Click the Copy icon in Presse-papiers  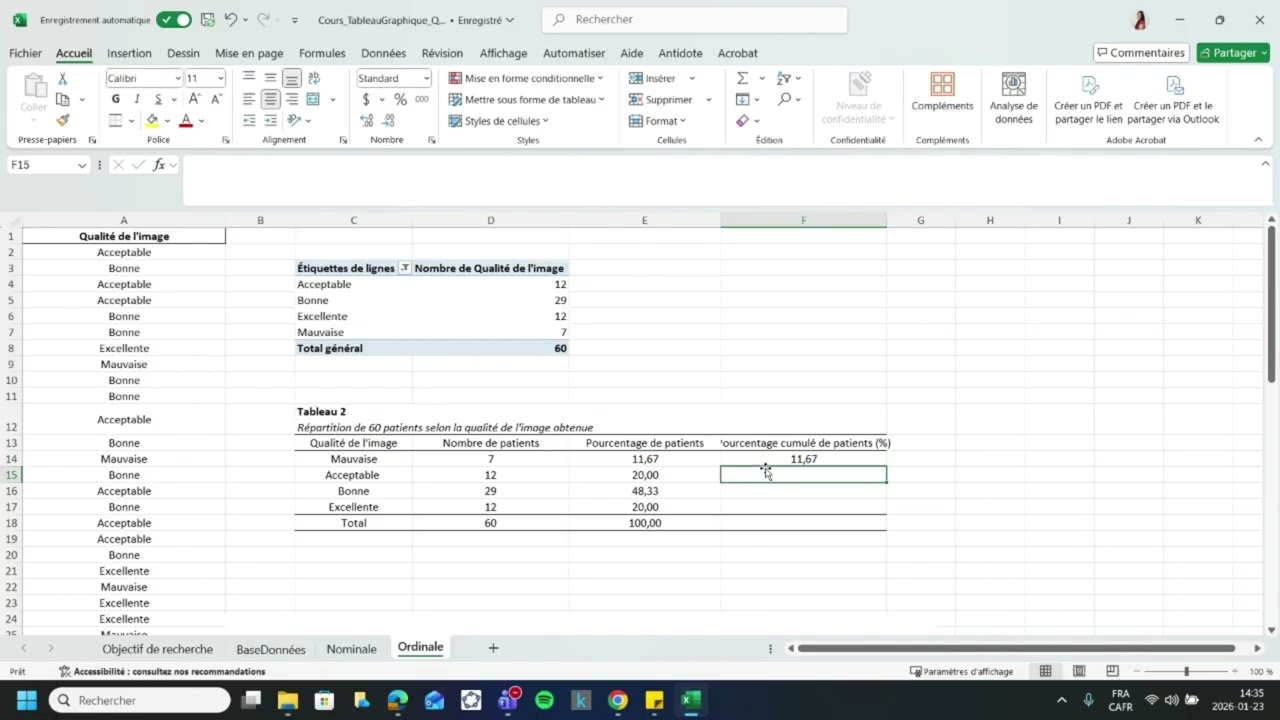63,99
